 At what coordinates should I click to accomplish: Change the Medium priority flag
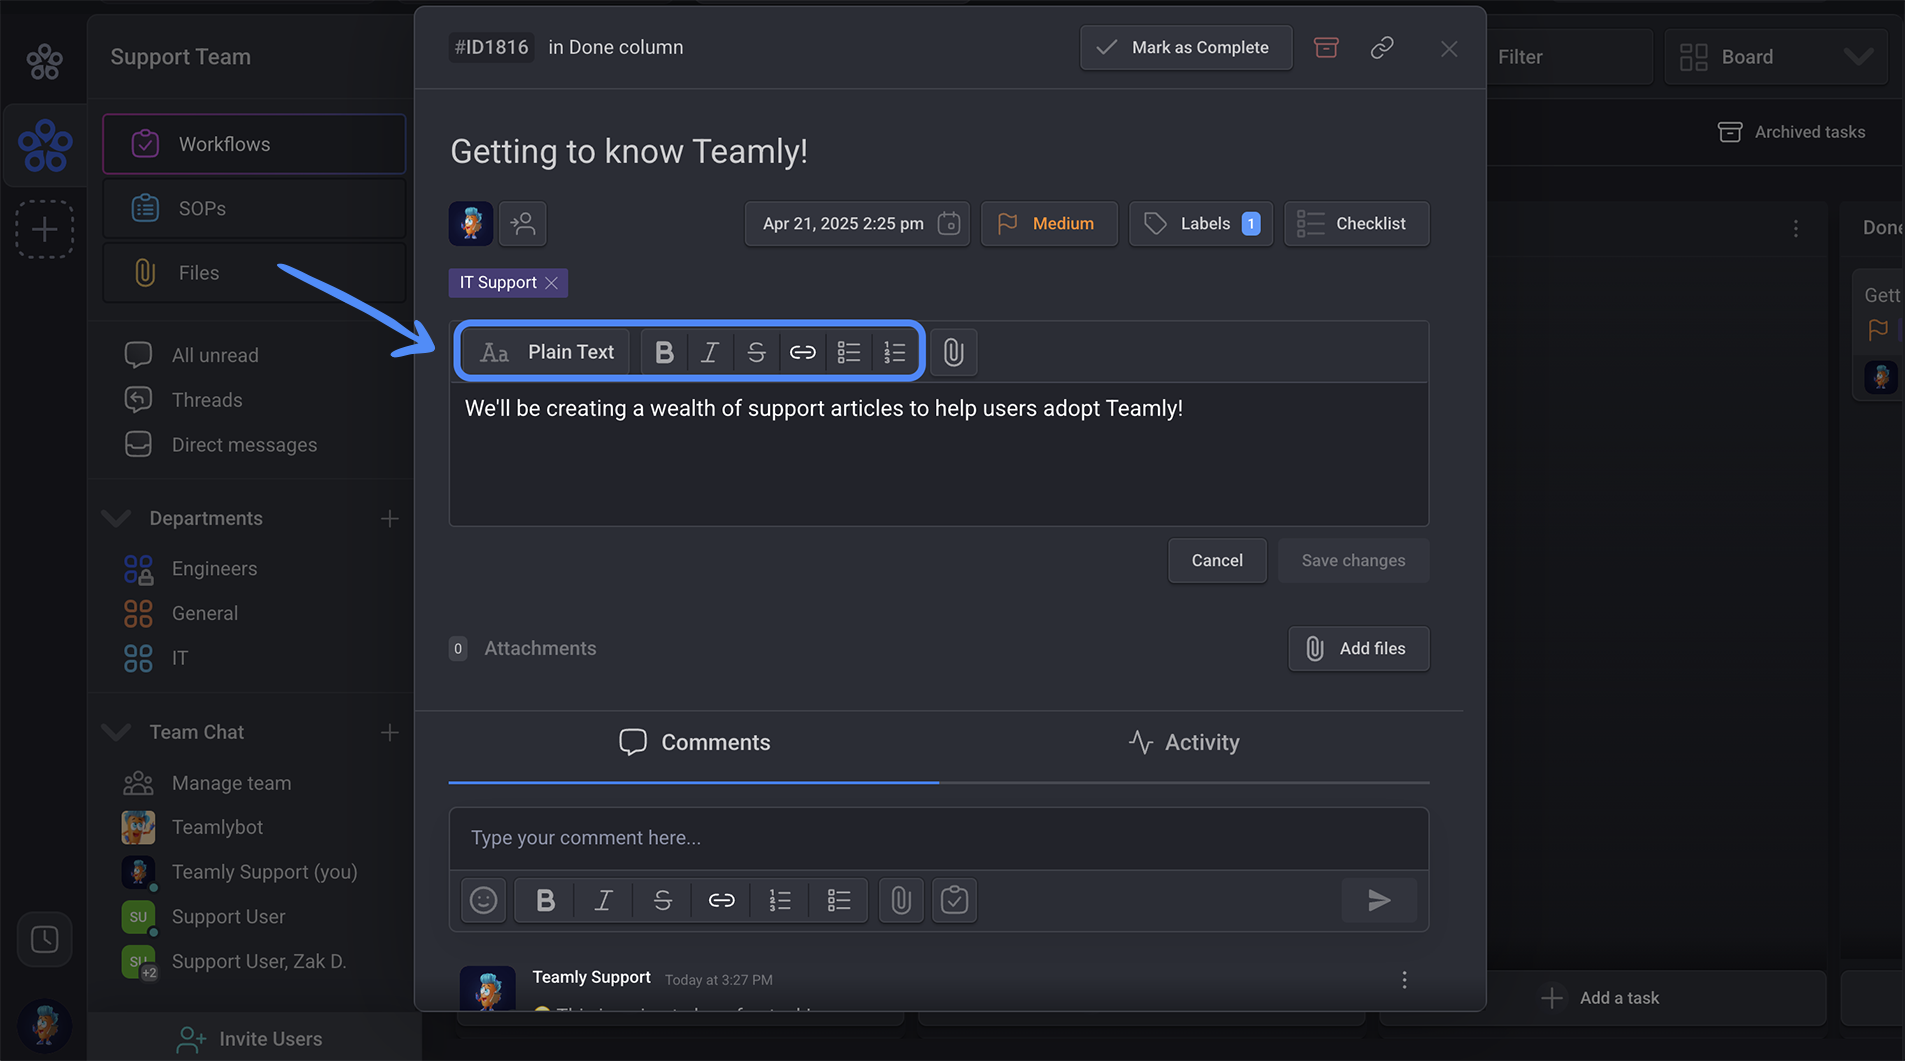(x=1049, y=223)
